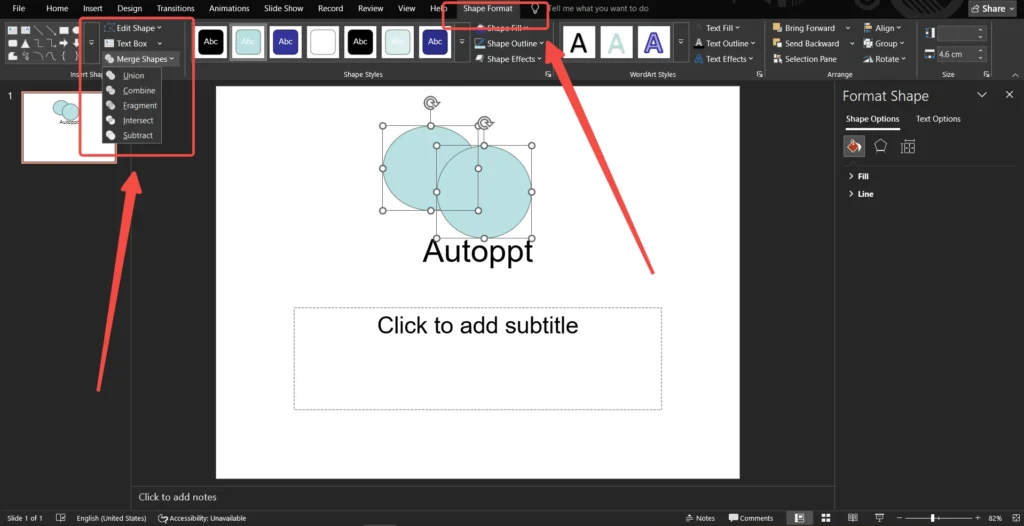The image size is (1024, 526).
Task: Toggle the Notes button in status bar
Action: pyautogui.click(x=700, y=518)
